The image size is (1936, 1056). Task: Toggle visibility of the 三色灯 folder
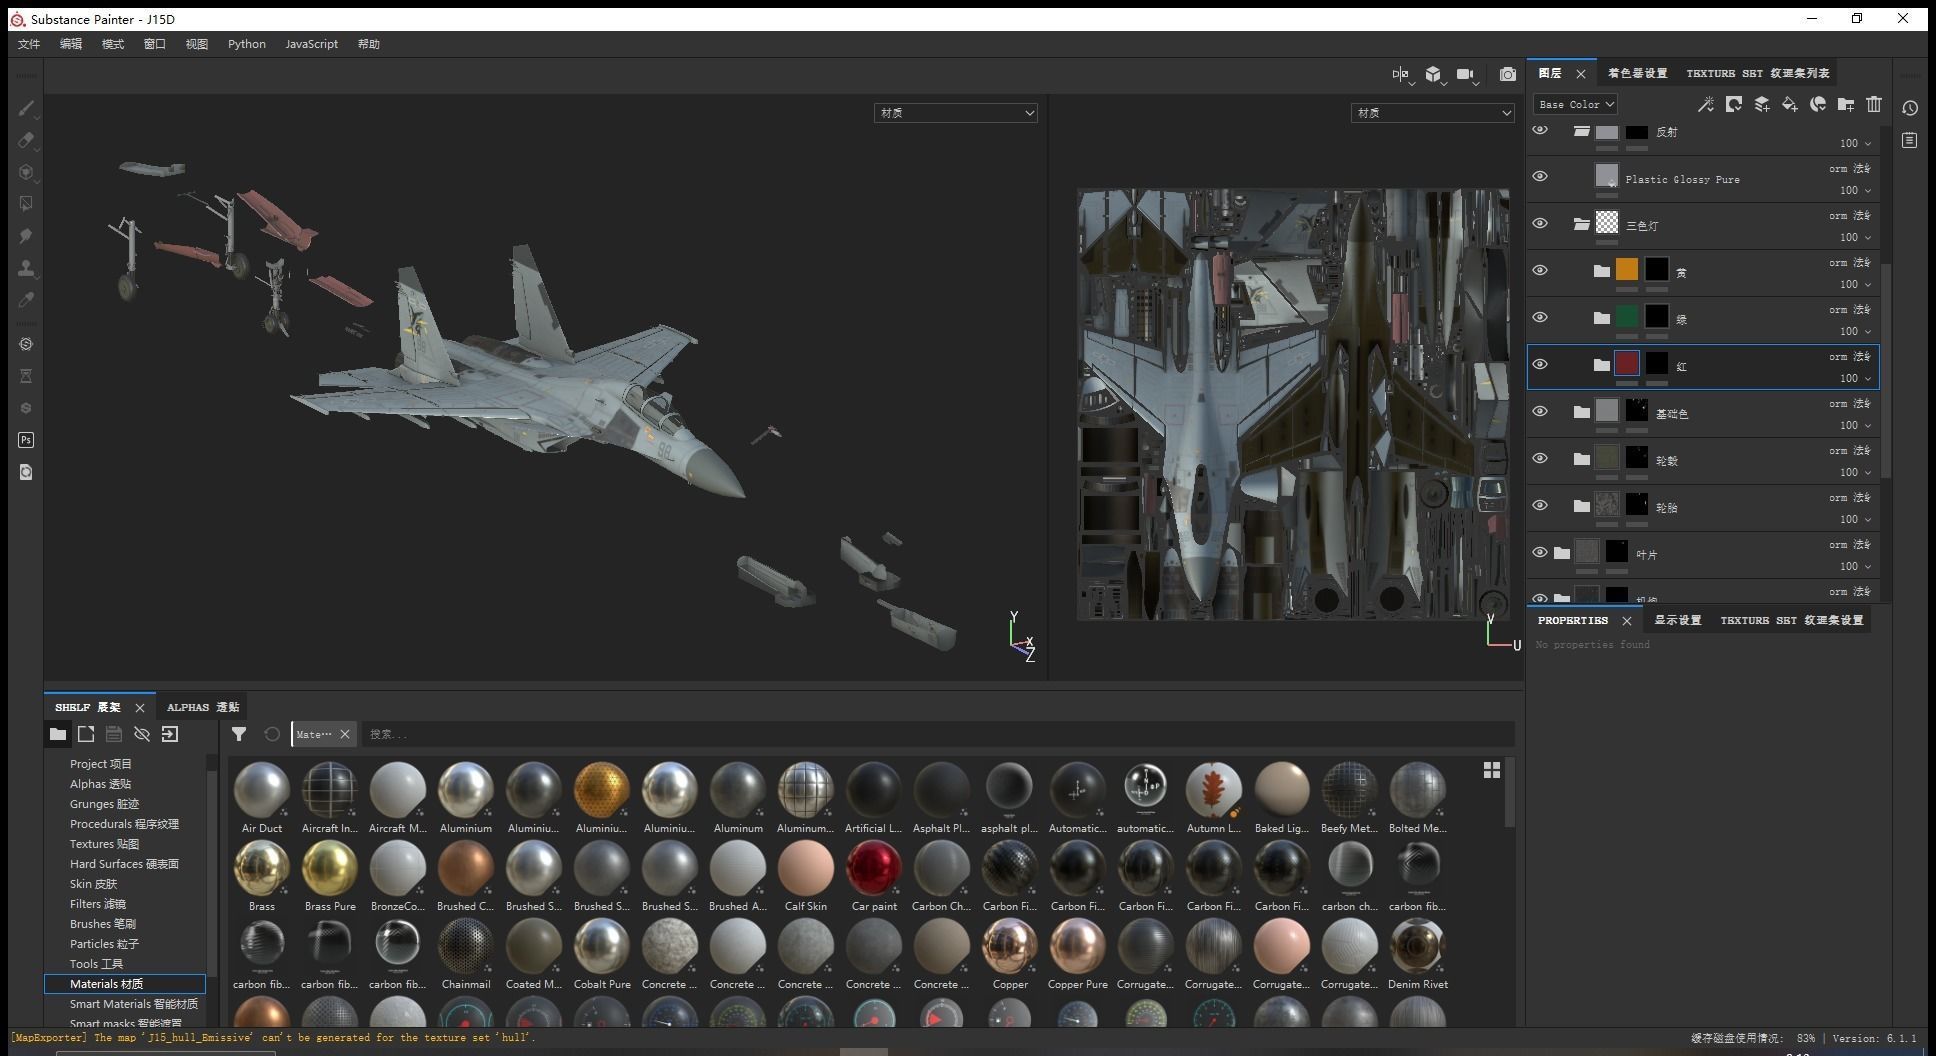point(1540,224)
